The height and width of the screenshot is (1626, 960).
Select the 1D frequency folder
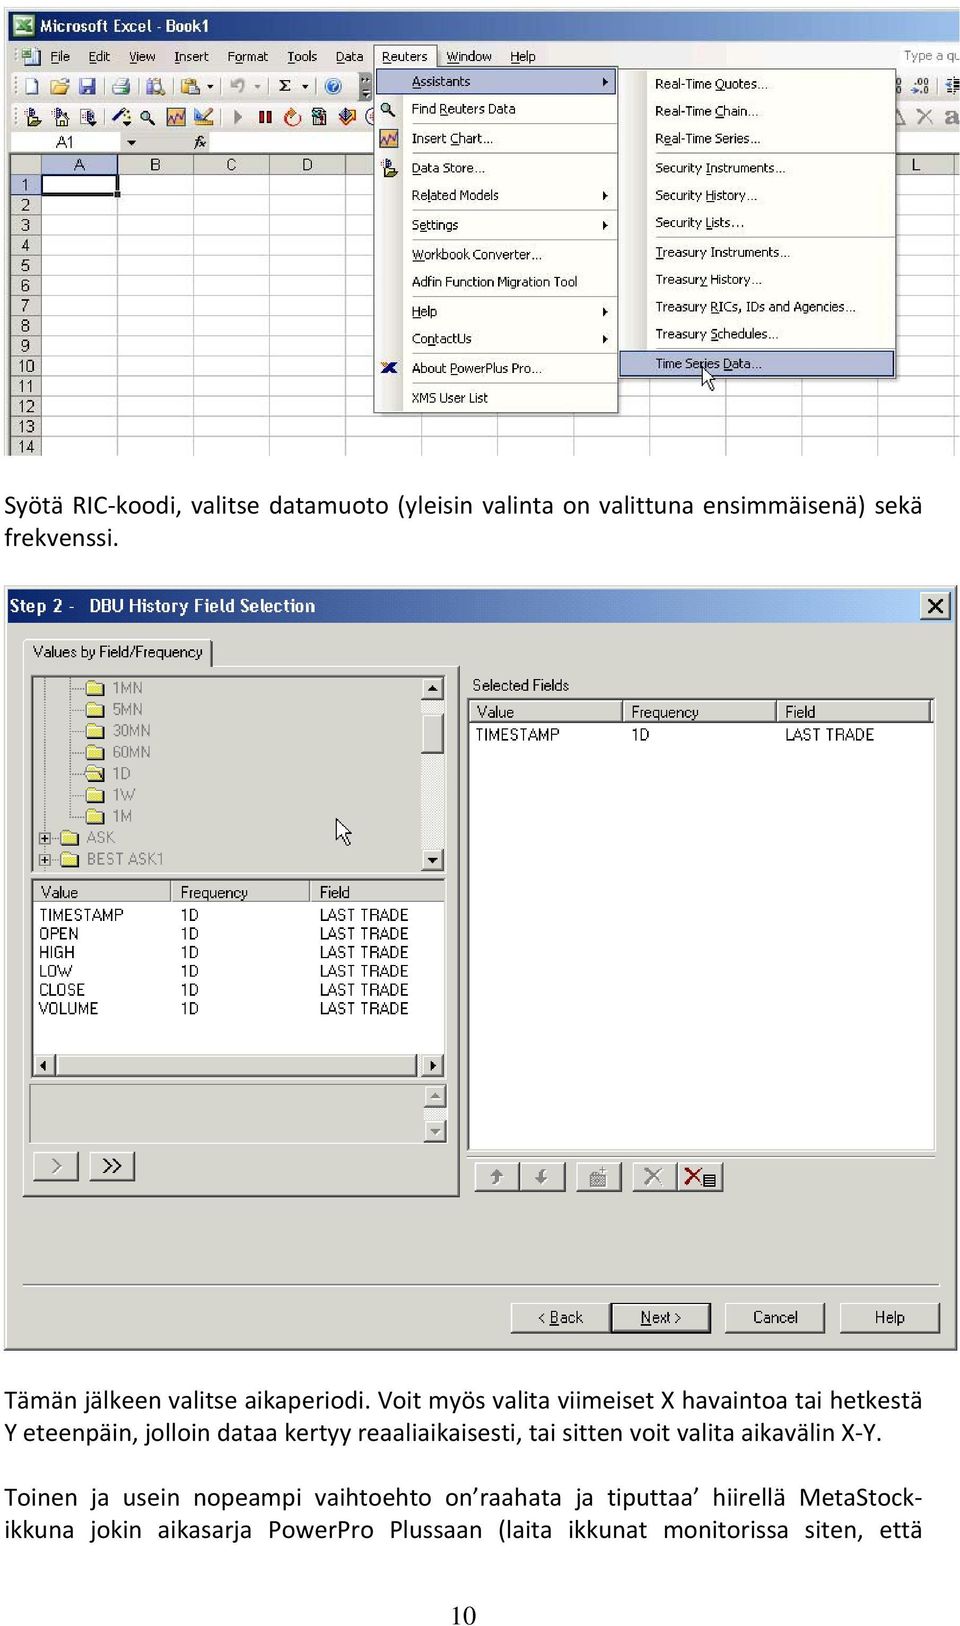click(109, 774)
